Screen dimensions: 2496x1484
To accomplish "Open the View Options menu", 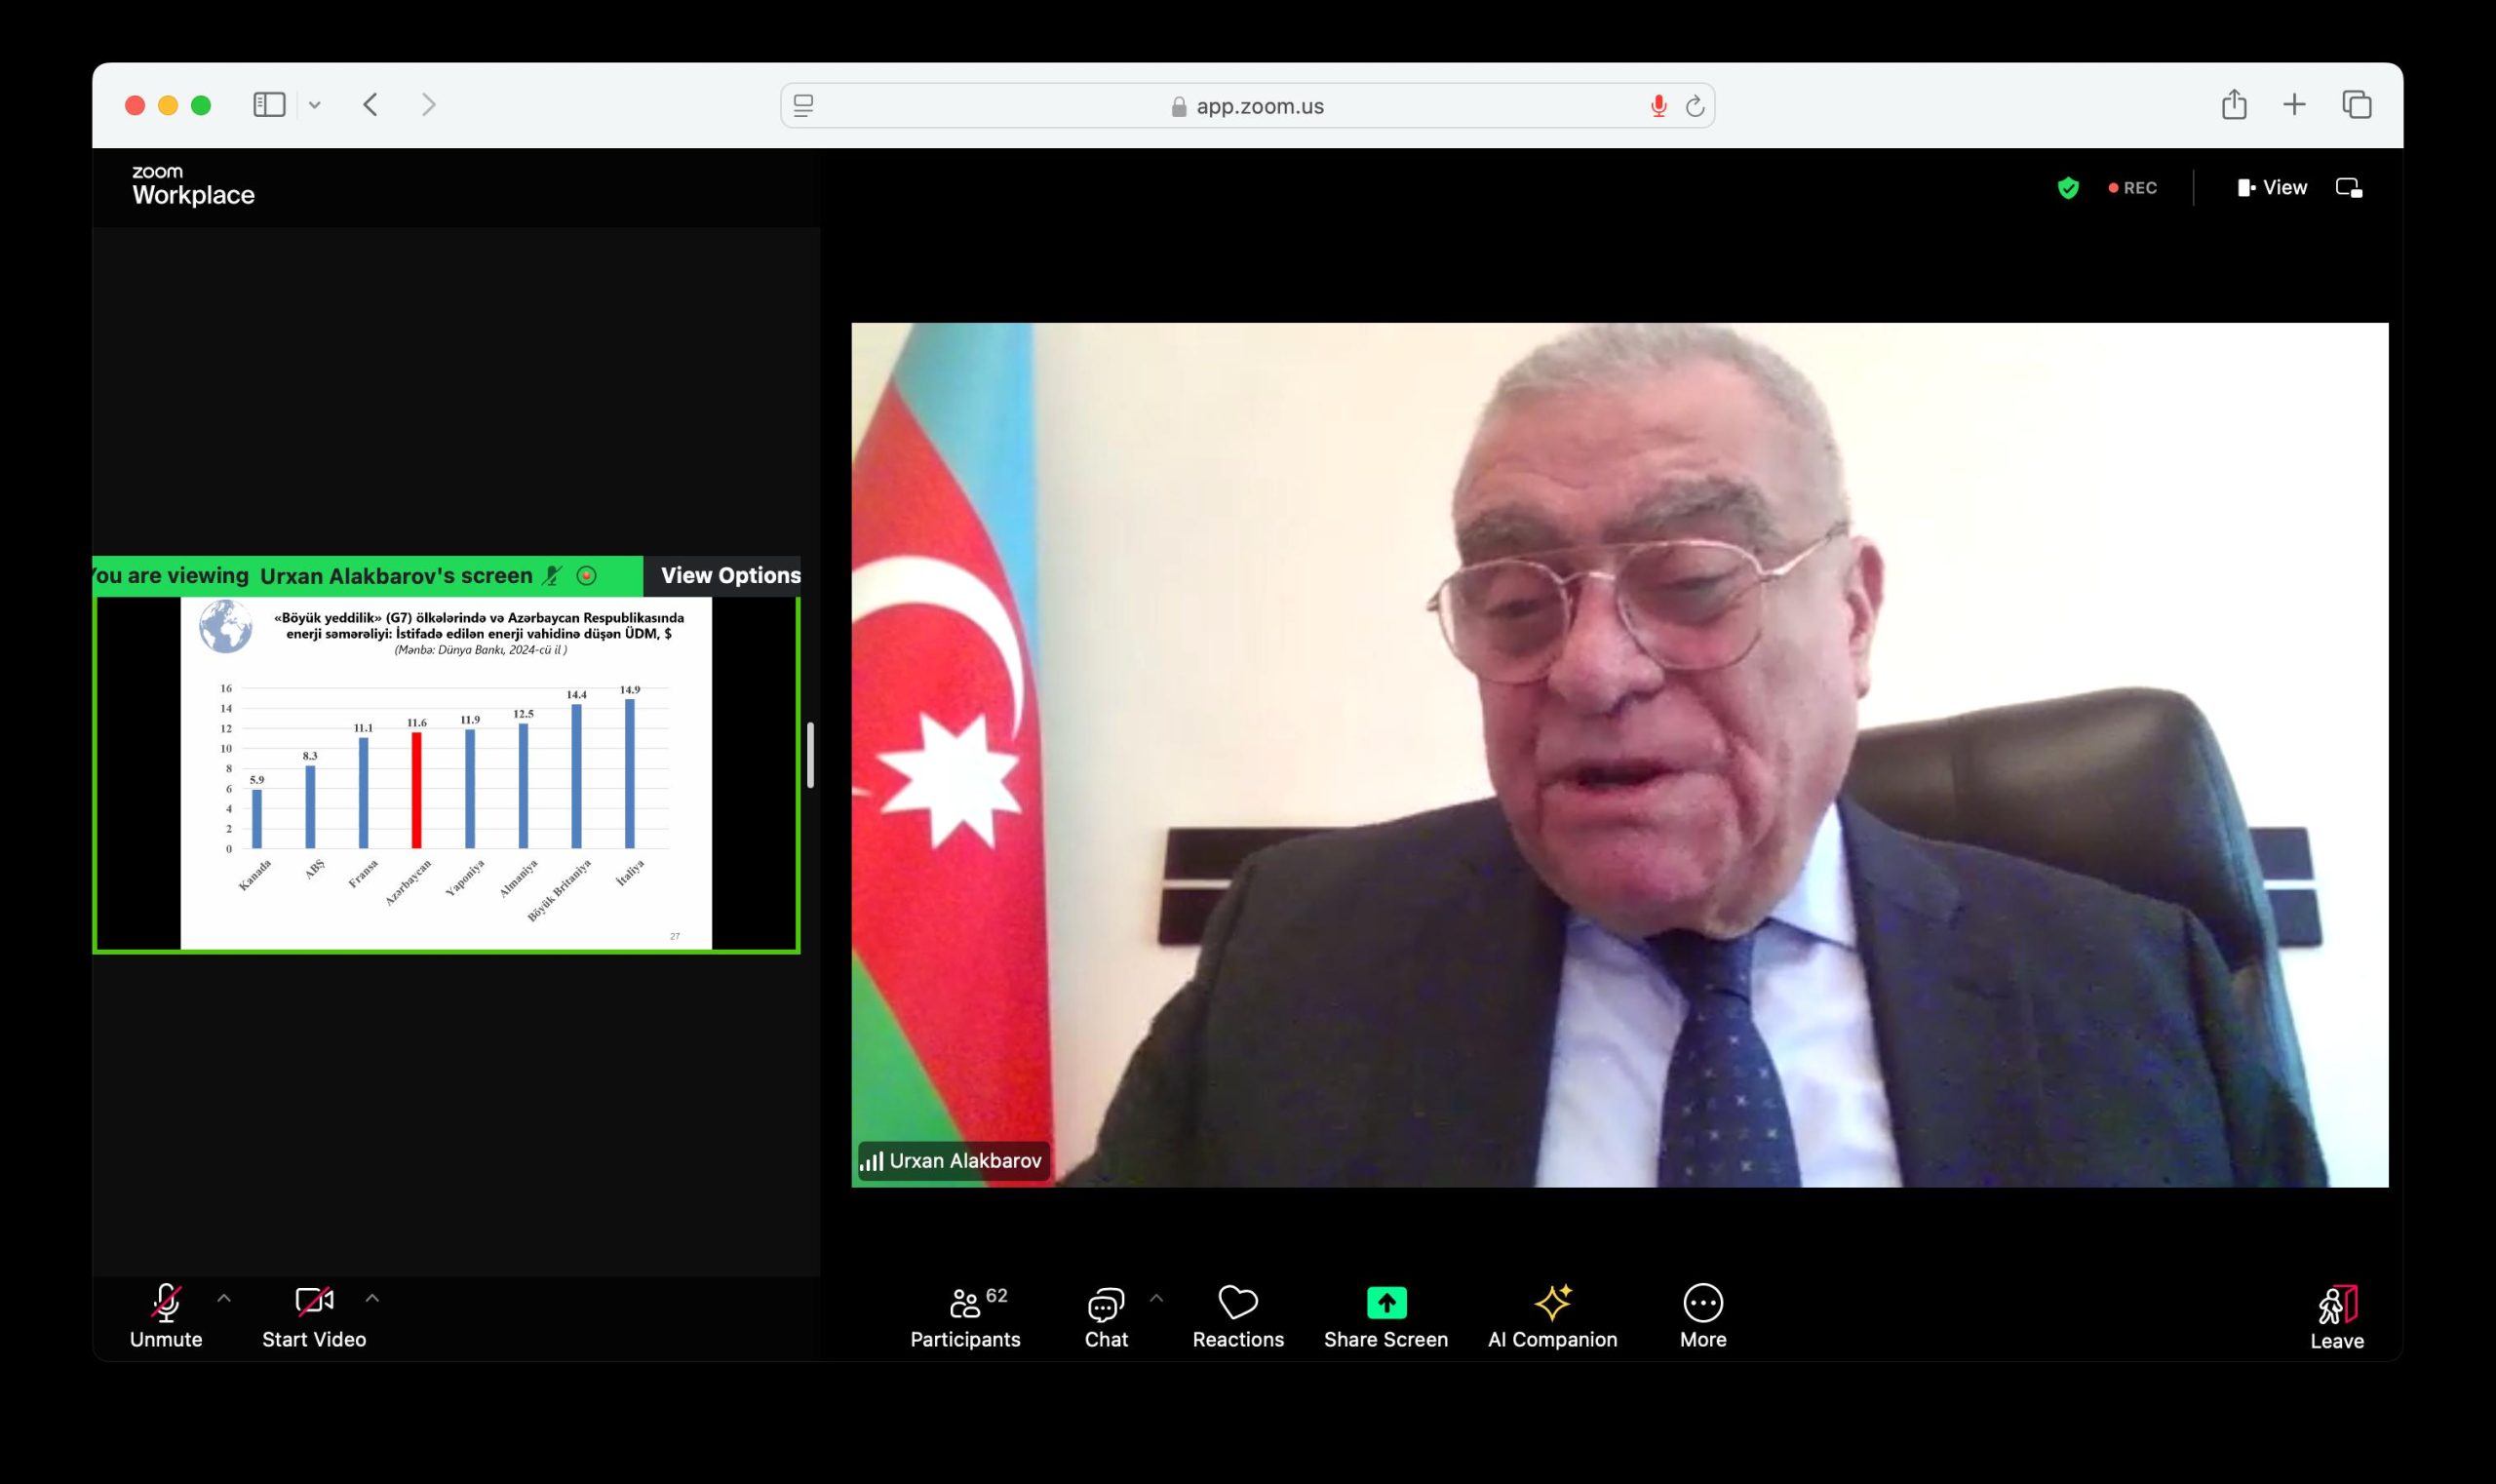I will click(x=731, y=575).
